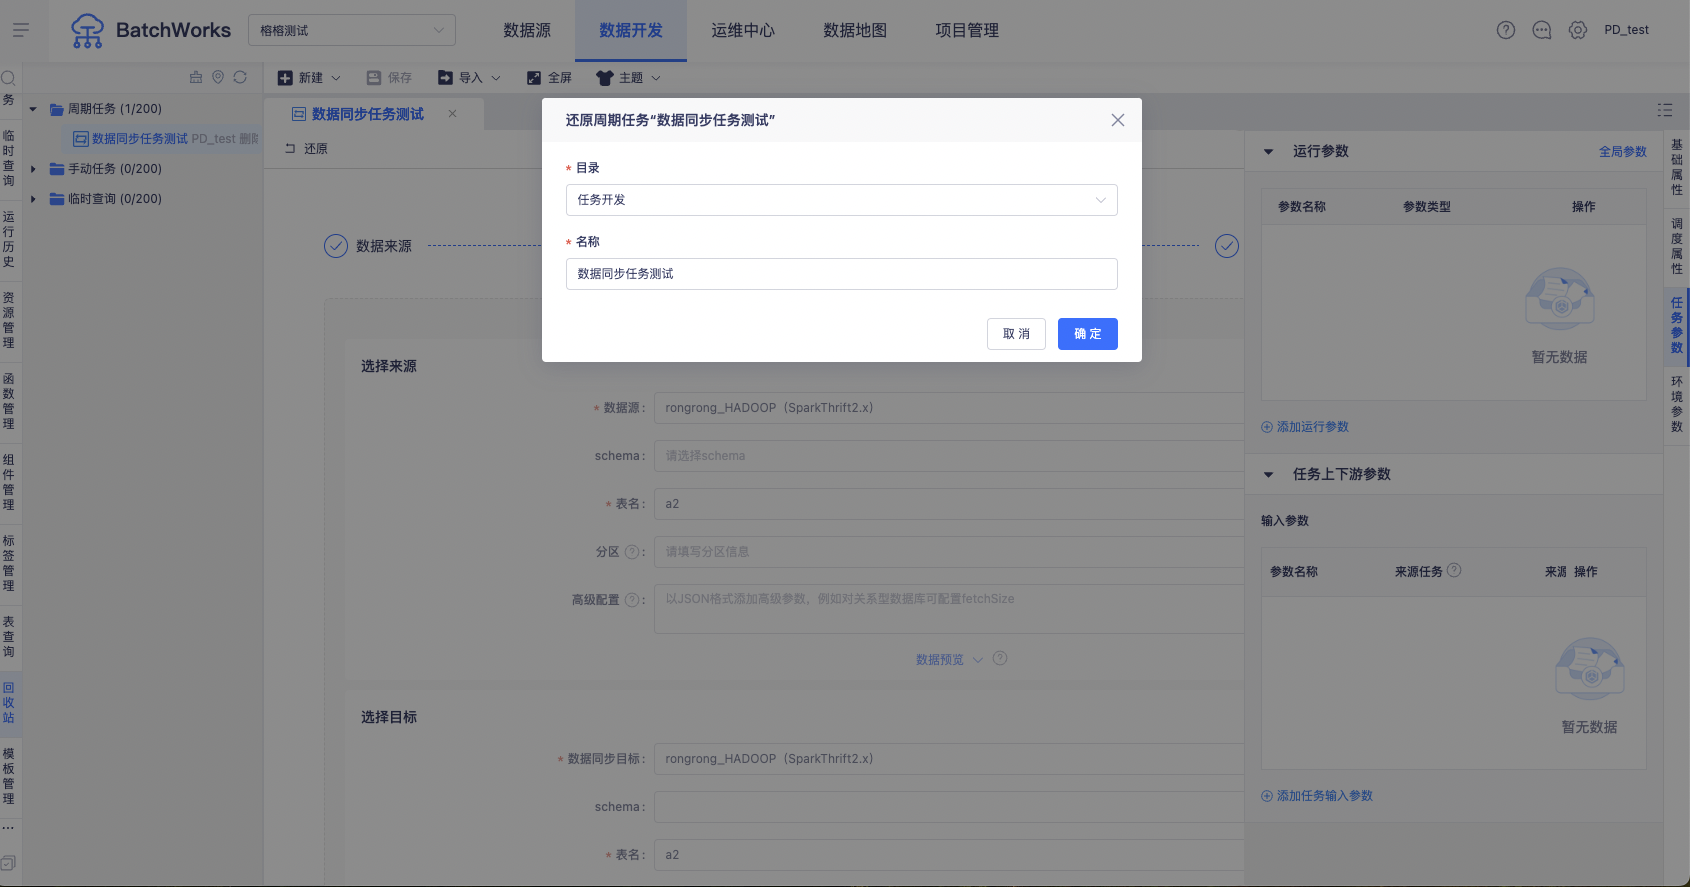Click the search magnifier icon in left sidebar
This screenshot has height=887, width=1690.
[8, 77]
